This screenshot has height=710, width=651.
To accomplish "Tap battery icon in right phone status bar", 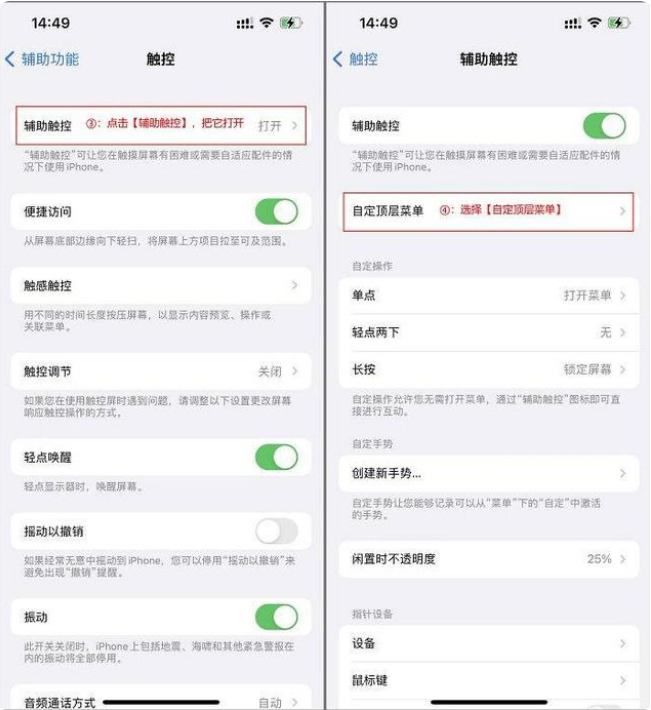I will click(618, 22).
